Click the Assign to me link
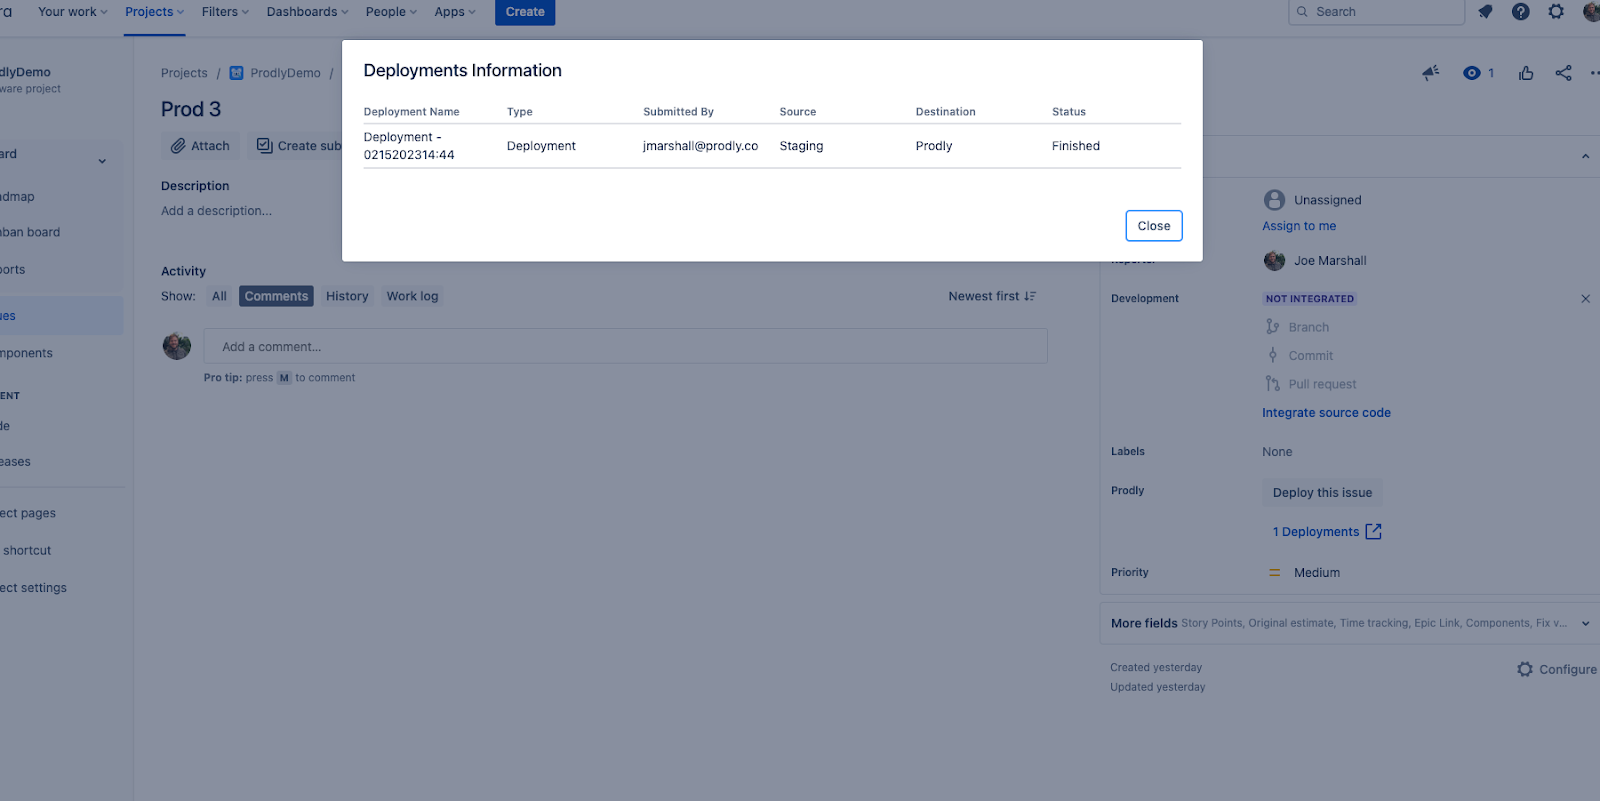Image resolution: width=1600 pixels, height=801 pixels. [1299, 226]
